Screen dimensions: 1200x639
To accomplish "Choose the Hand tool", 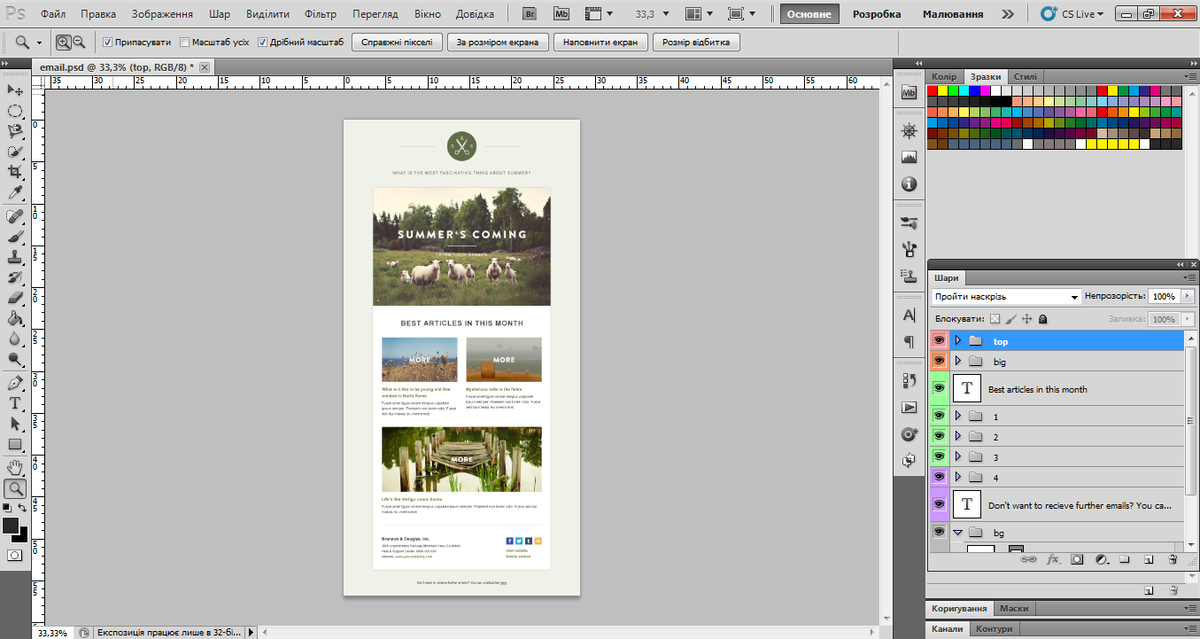I will tap(15, 467).
